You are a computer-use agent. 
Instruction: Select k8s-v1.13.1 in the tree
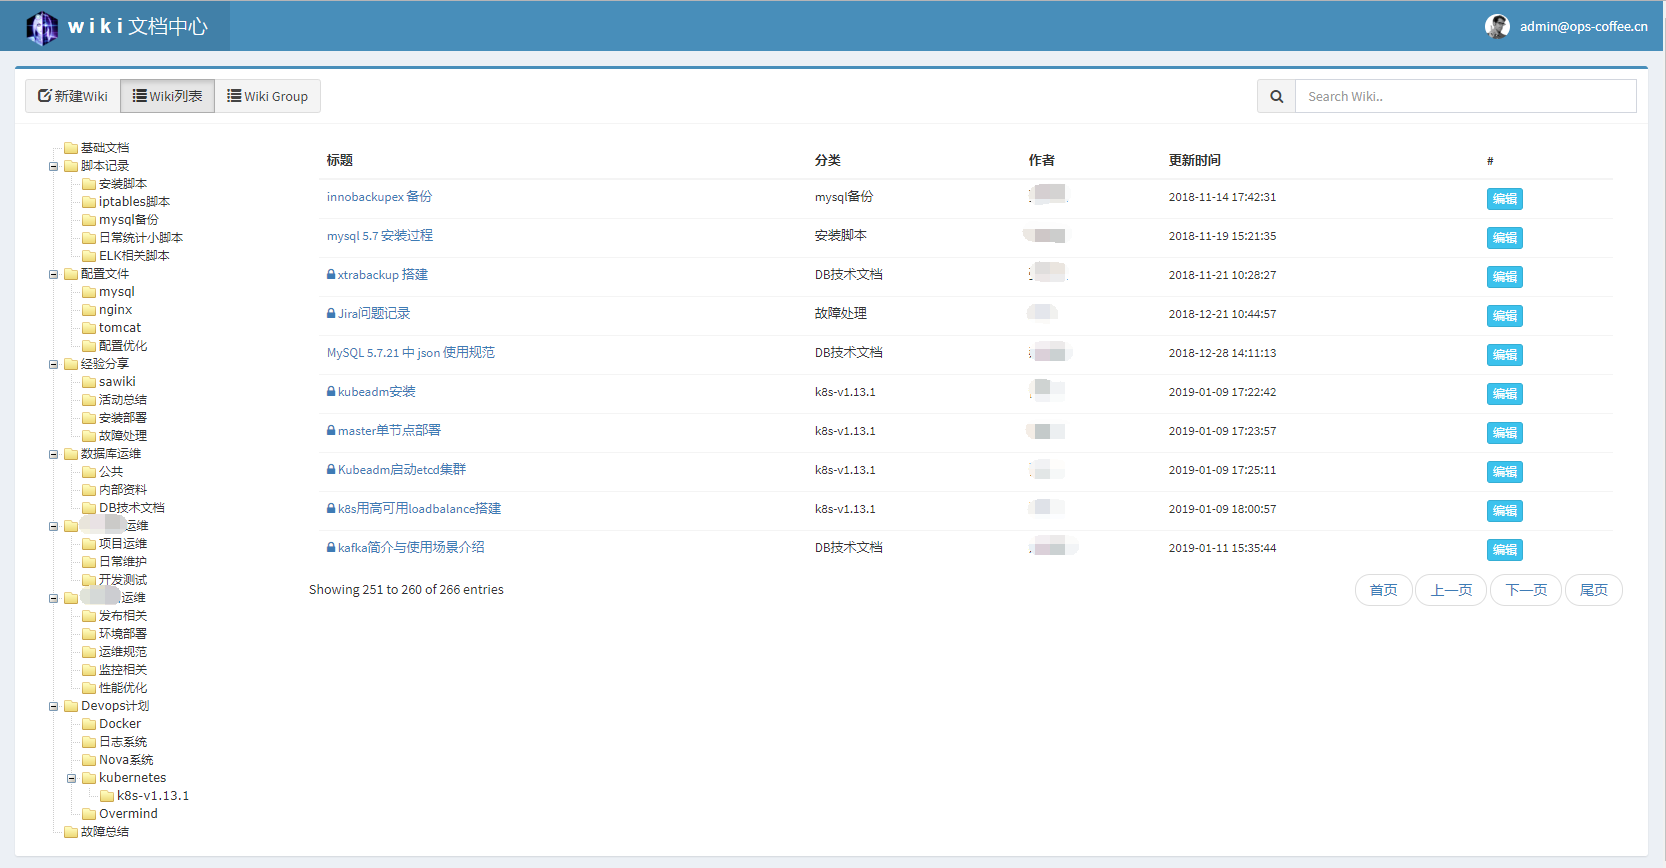[152, 796]
